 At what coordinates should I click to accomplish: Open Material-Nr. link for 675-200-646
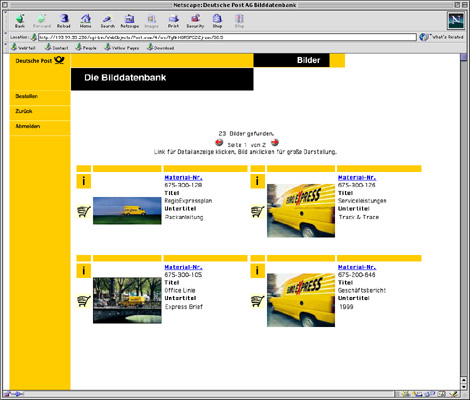pyautogui.click(x=357, y=267)
